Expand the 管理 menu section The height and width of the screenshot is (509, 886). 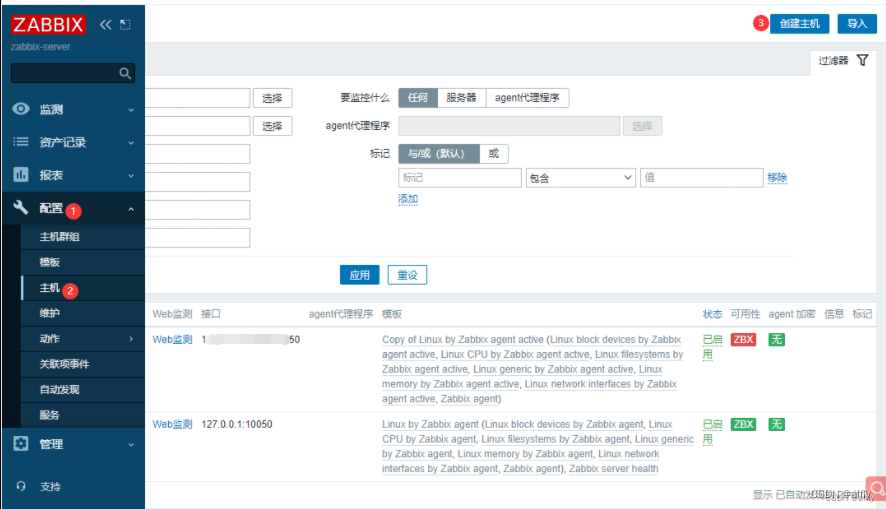coord(131,445)
